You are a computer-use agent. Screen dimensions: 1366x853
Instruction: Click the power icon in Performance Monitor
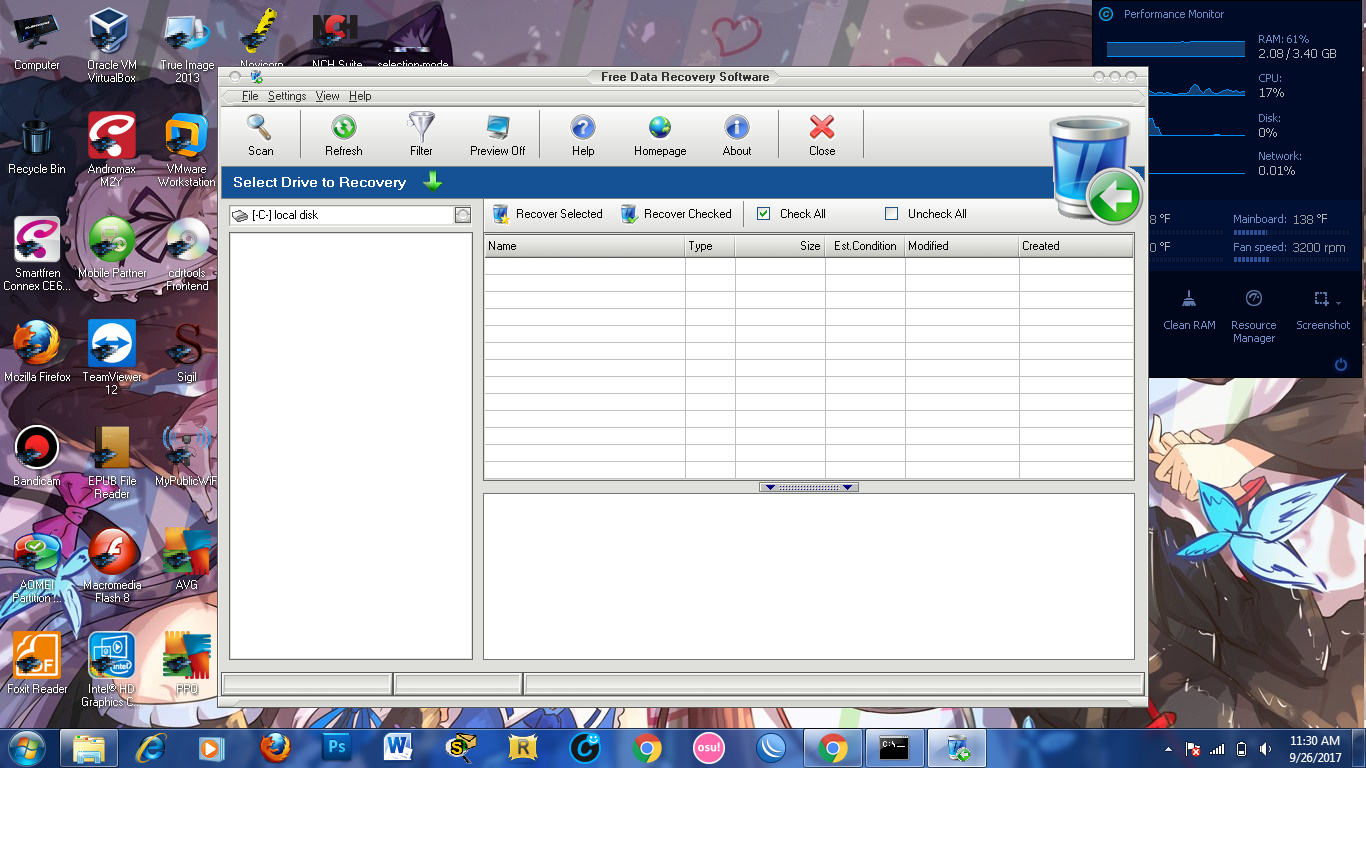pyautogui.click(x=1341, y=365)
